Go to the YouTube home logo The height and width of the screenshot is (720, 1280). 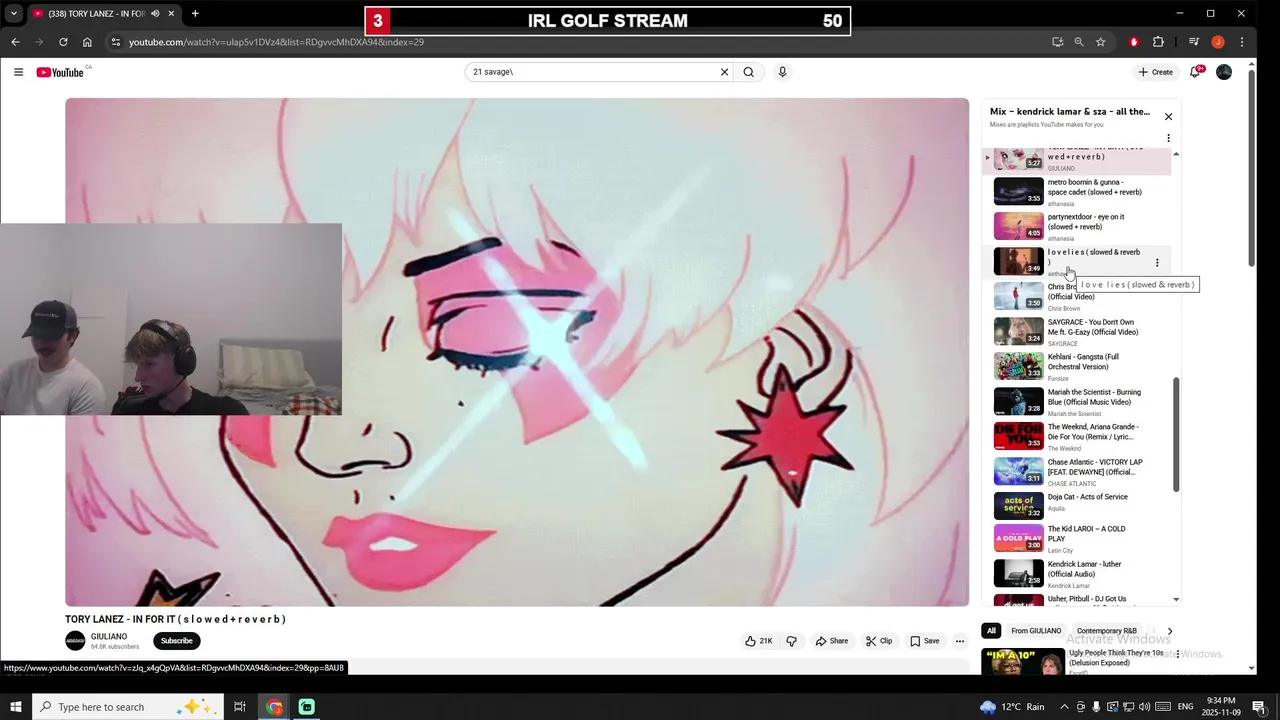[60, 72]
